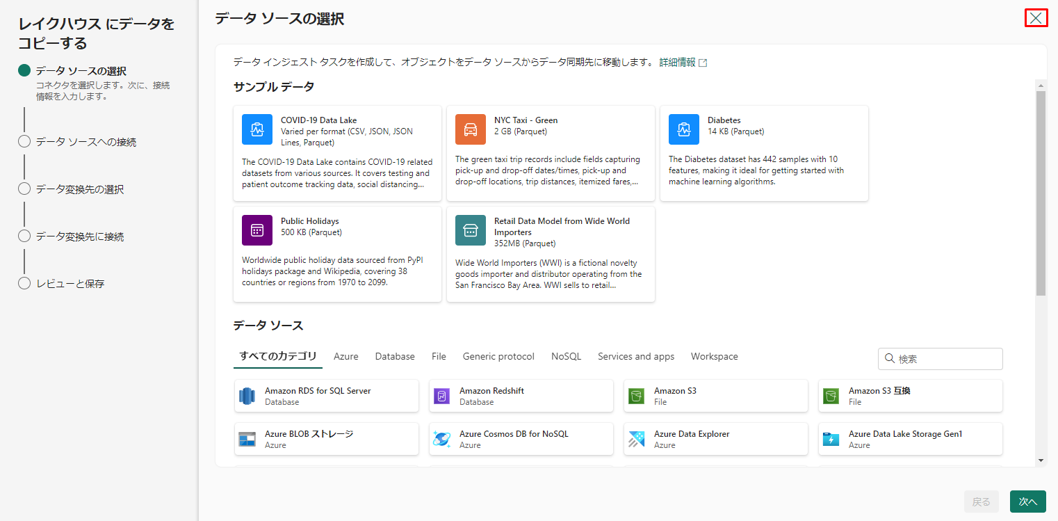1058x521 pixels.
Task: Select the データ変換先の選択 step circle
Action: [x=24, y=189]
